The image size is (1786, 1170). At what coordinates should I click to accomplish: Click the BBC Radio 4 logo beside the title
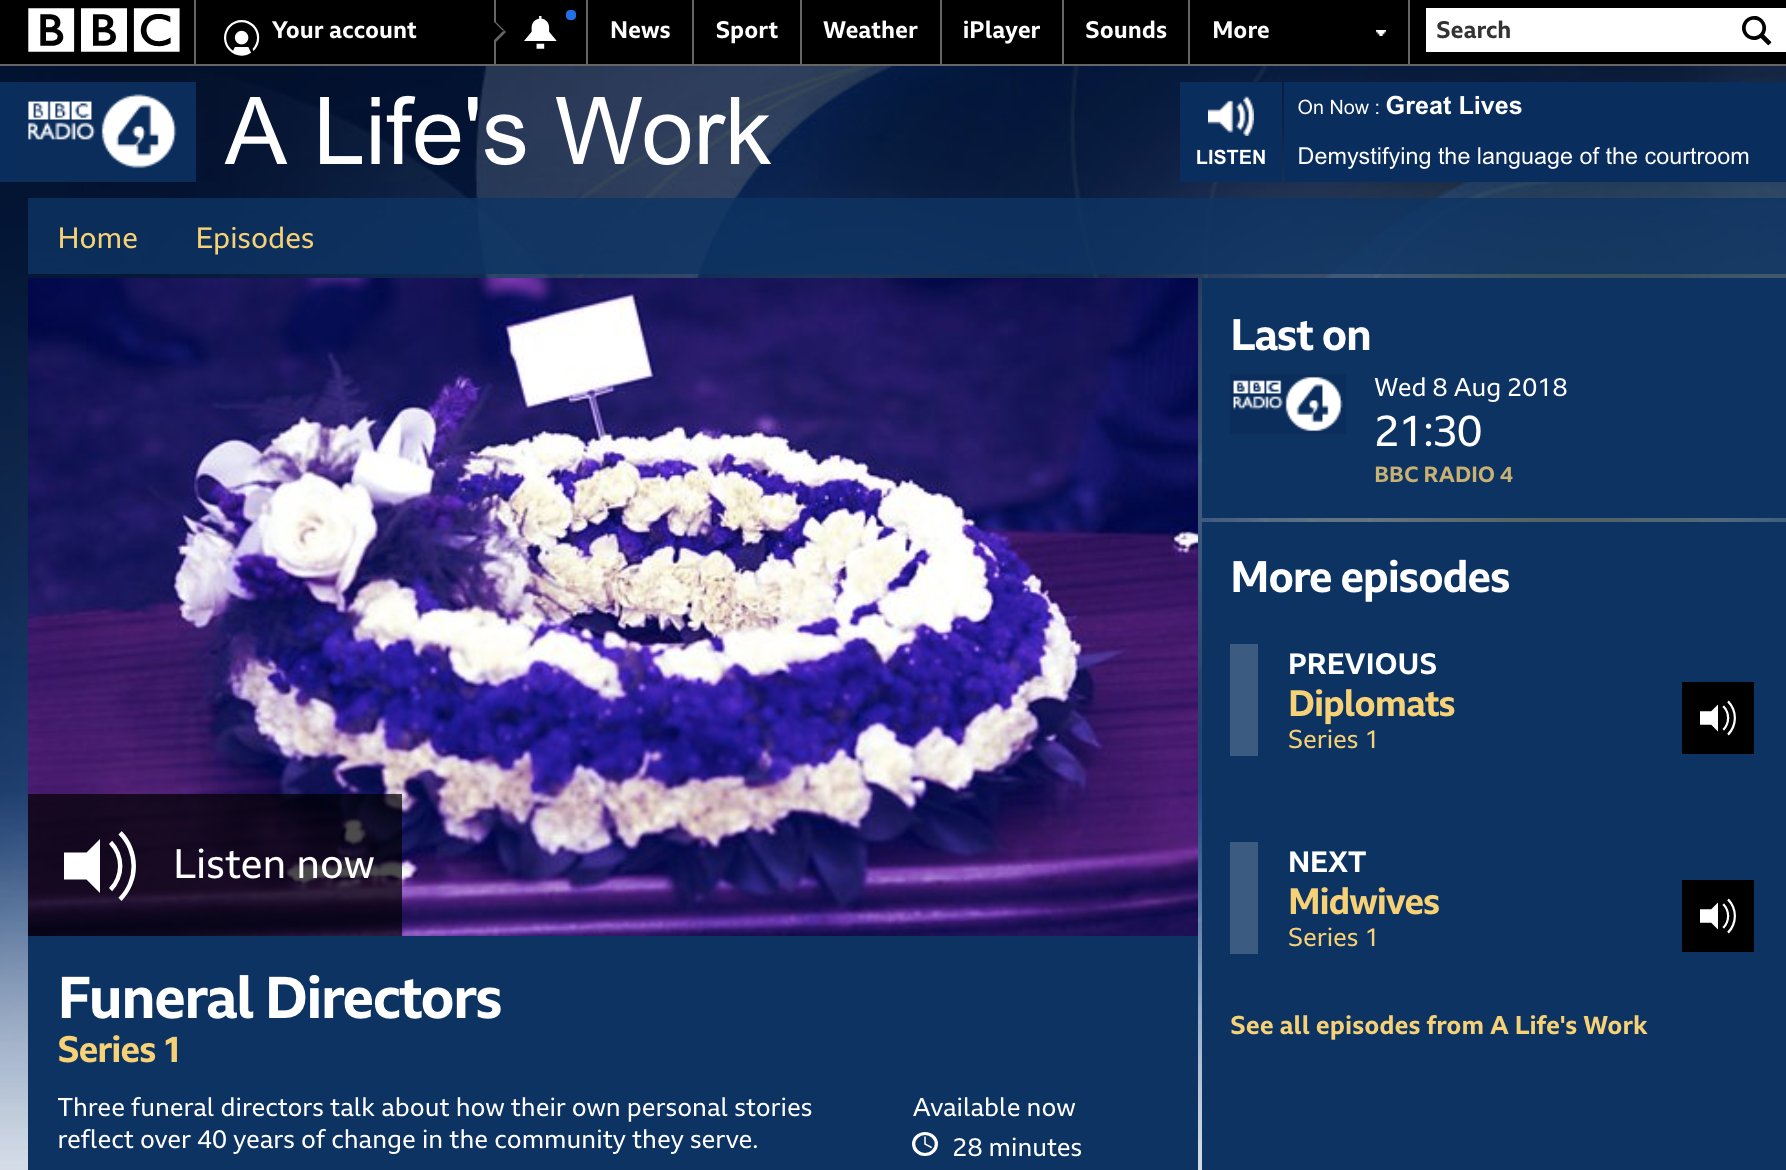101,131
